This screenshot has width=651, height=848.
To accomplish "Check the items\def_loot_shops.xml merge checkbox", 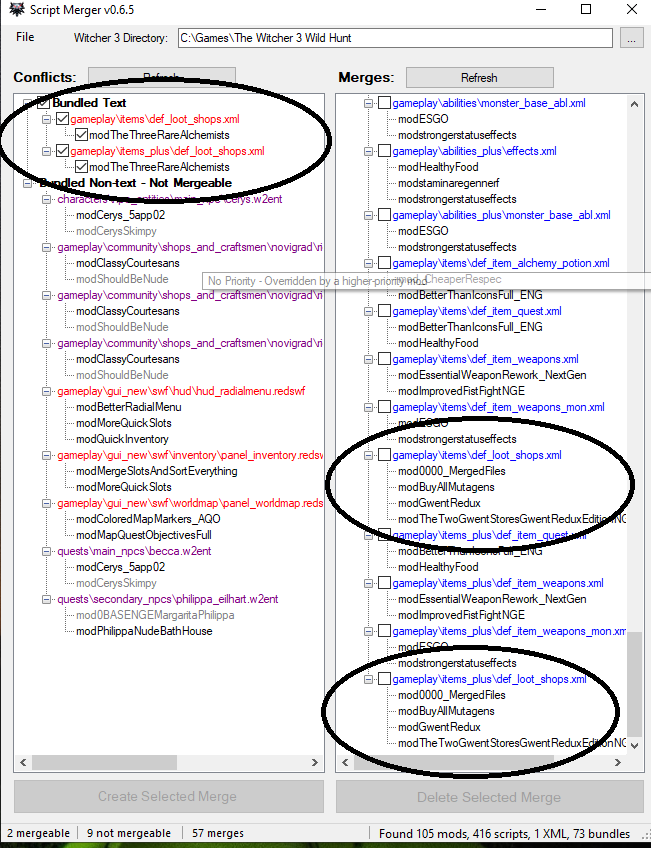I will coord(384,455).
